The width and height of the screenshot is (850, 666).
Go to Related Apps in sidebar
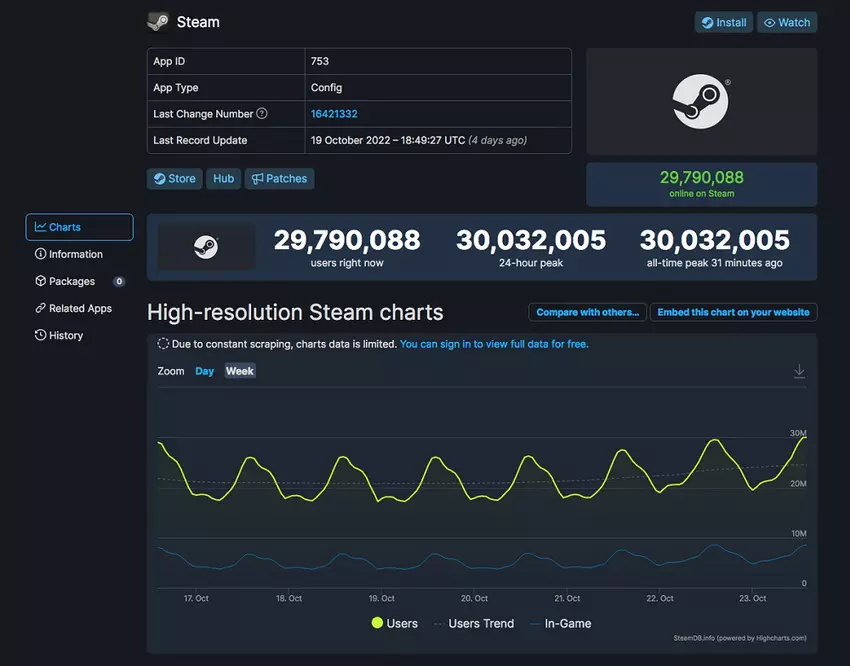(x=80, y=308)
